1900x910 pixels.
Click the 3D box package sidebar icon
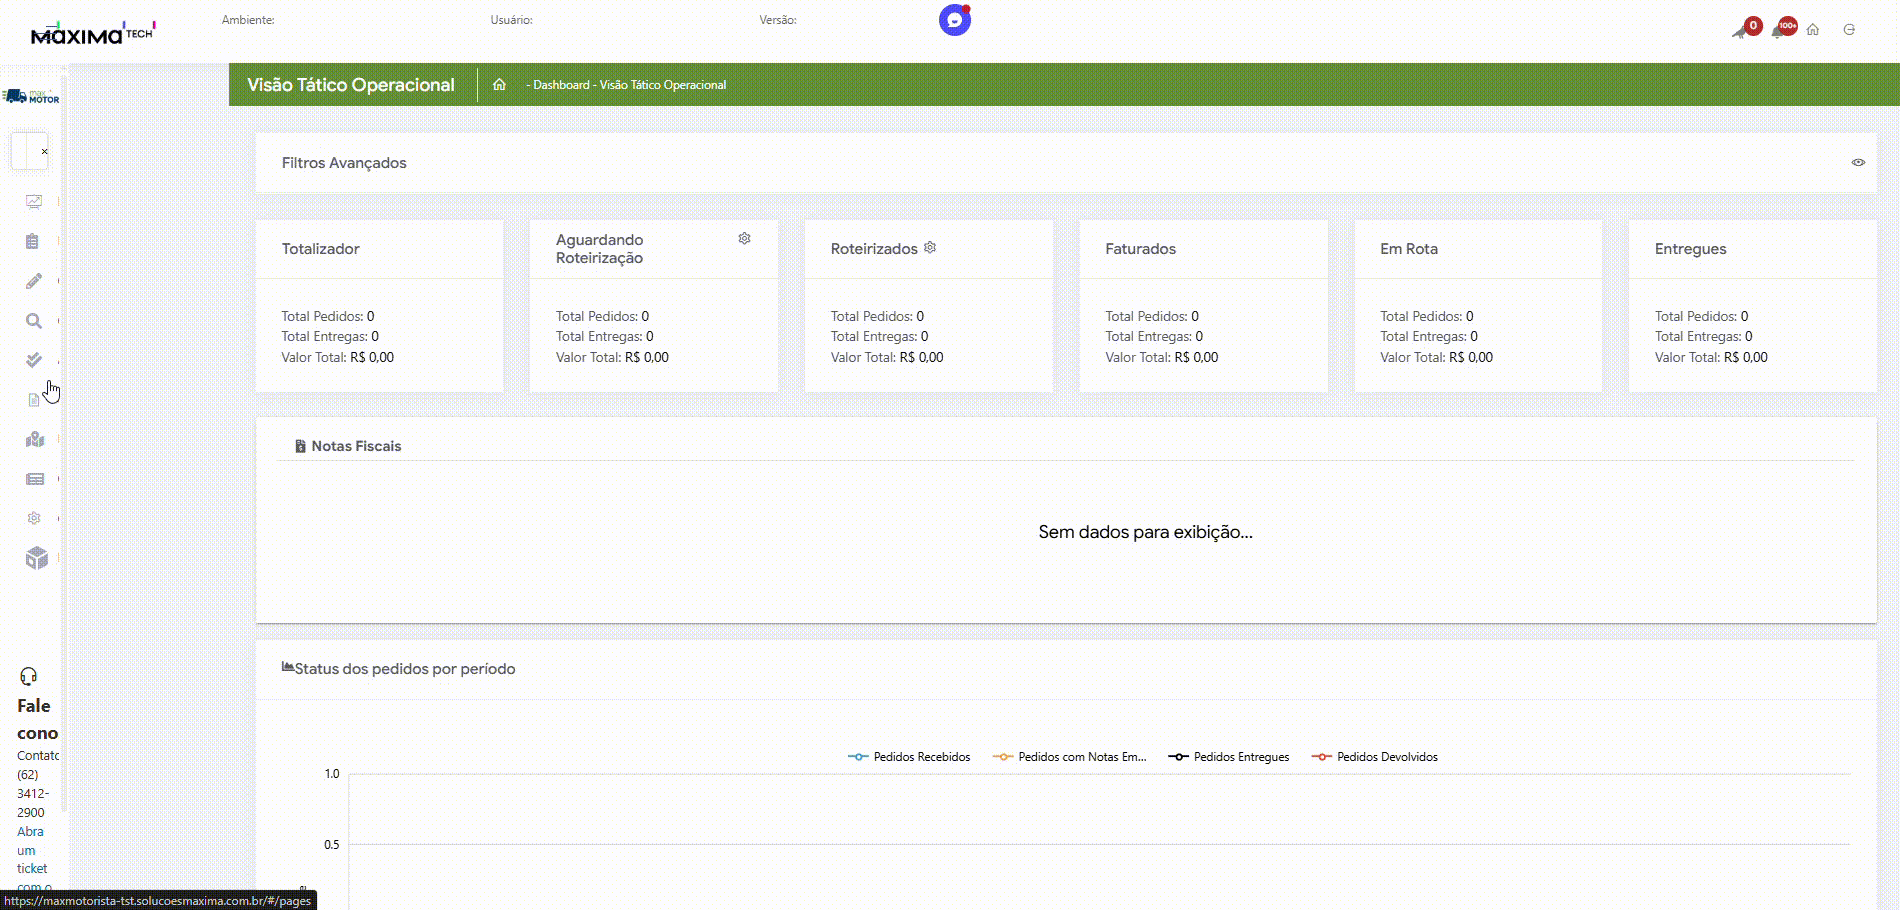(x=37, y=558)
